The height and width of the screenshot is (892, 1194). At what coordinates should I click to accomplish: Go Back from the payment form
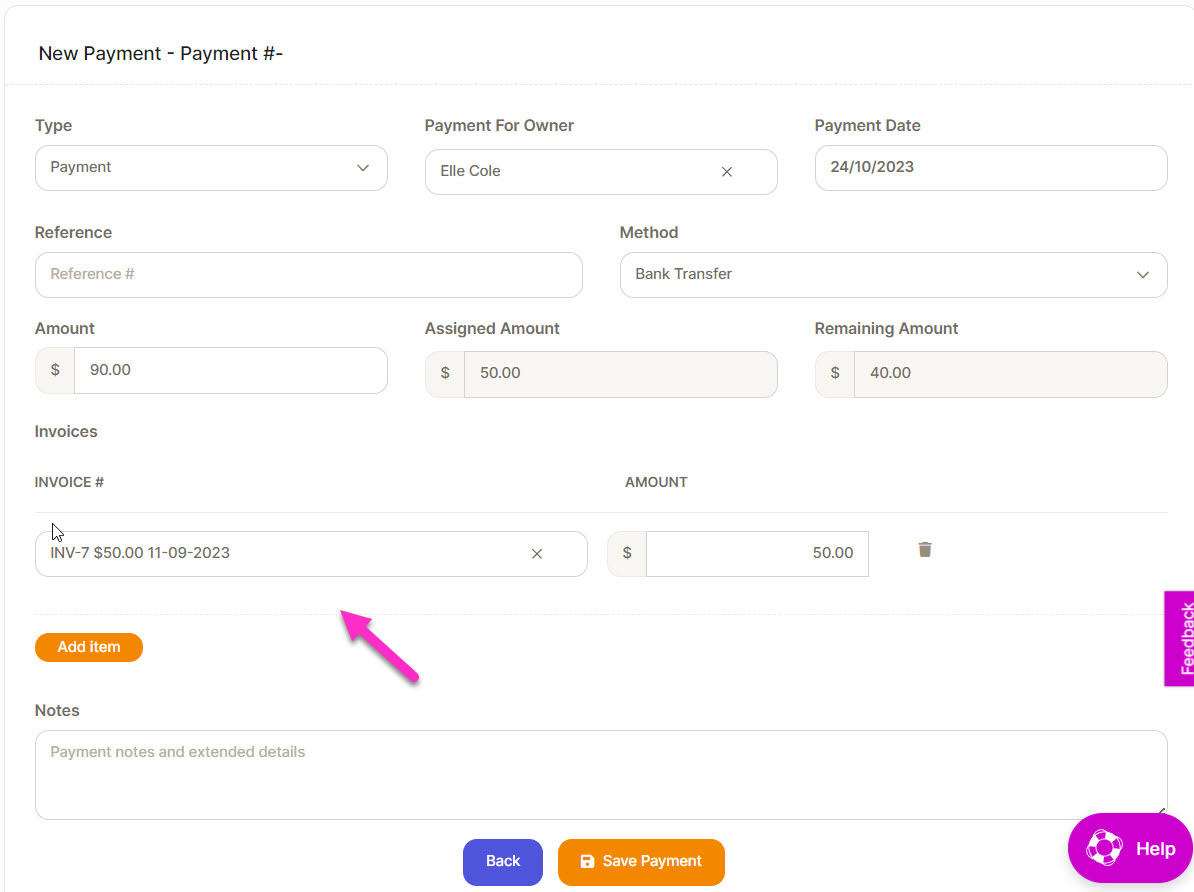(x=503, y=862)
